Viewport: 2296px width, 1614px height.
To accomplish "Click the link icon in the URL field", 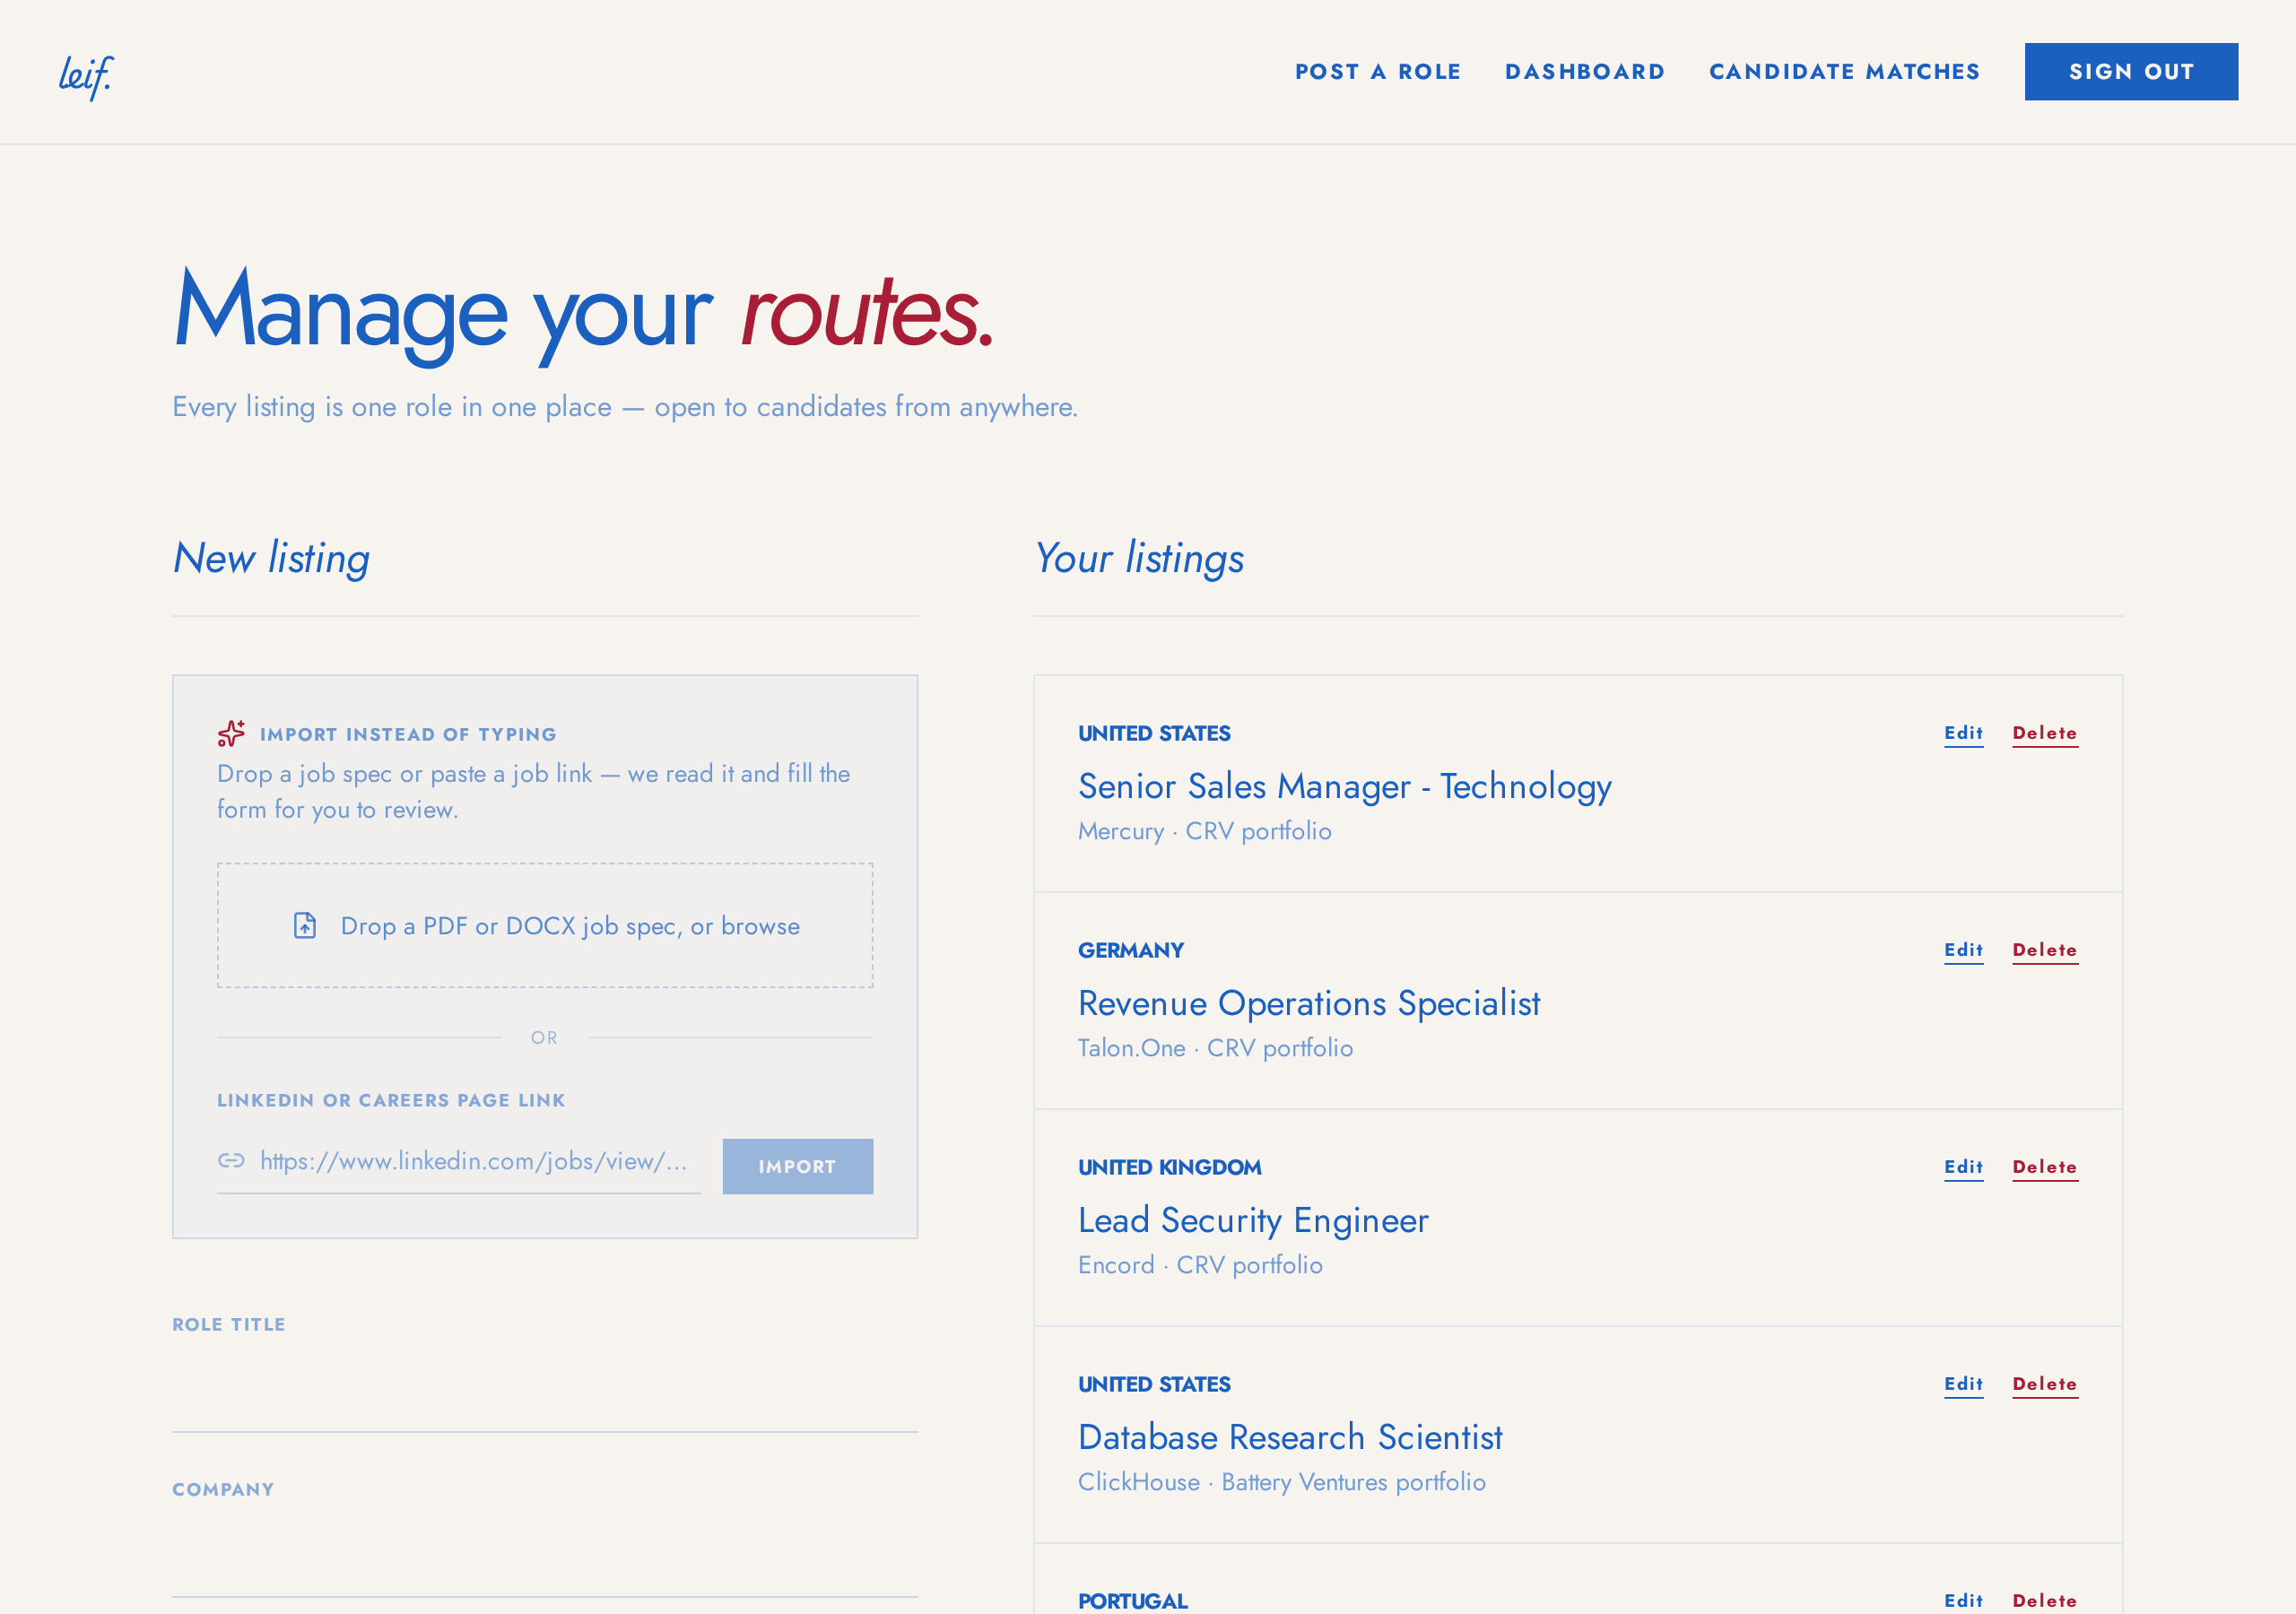I will pyautogui.click(x=231, y=1160).
